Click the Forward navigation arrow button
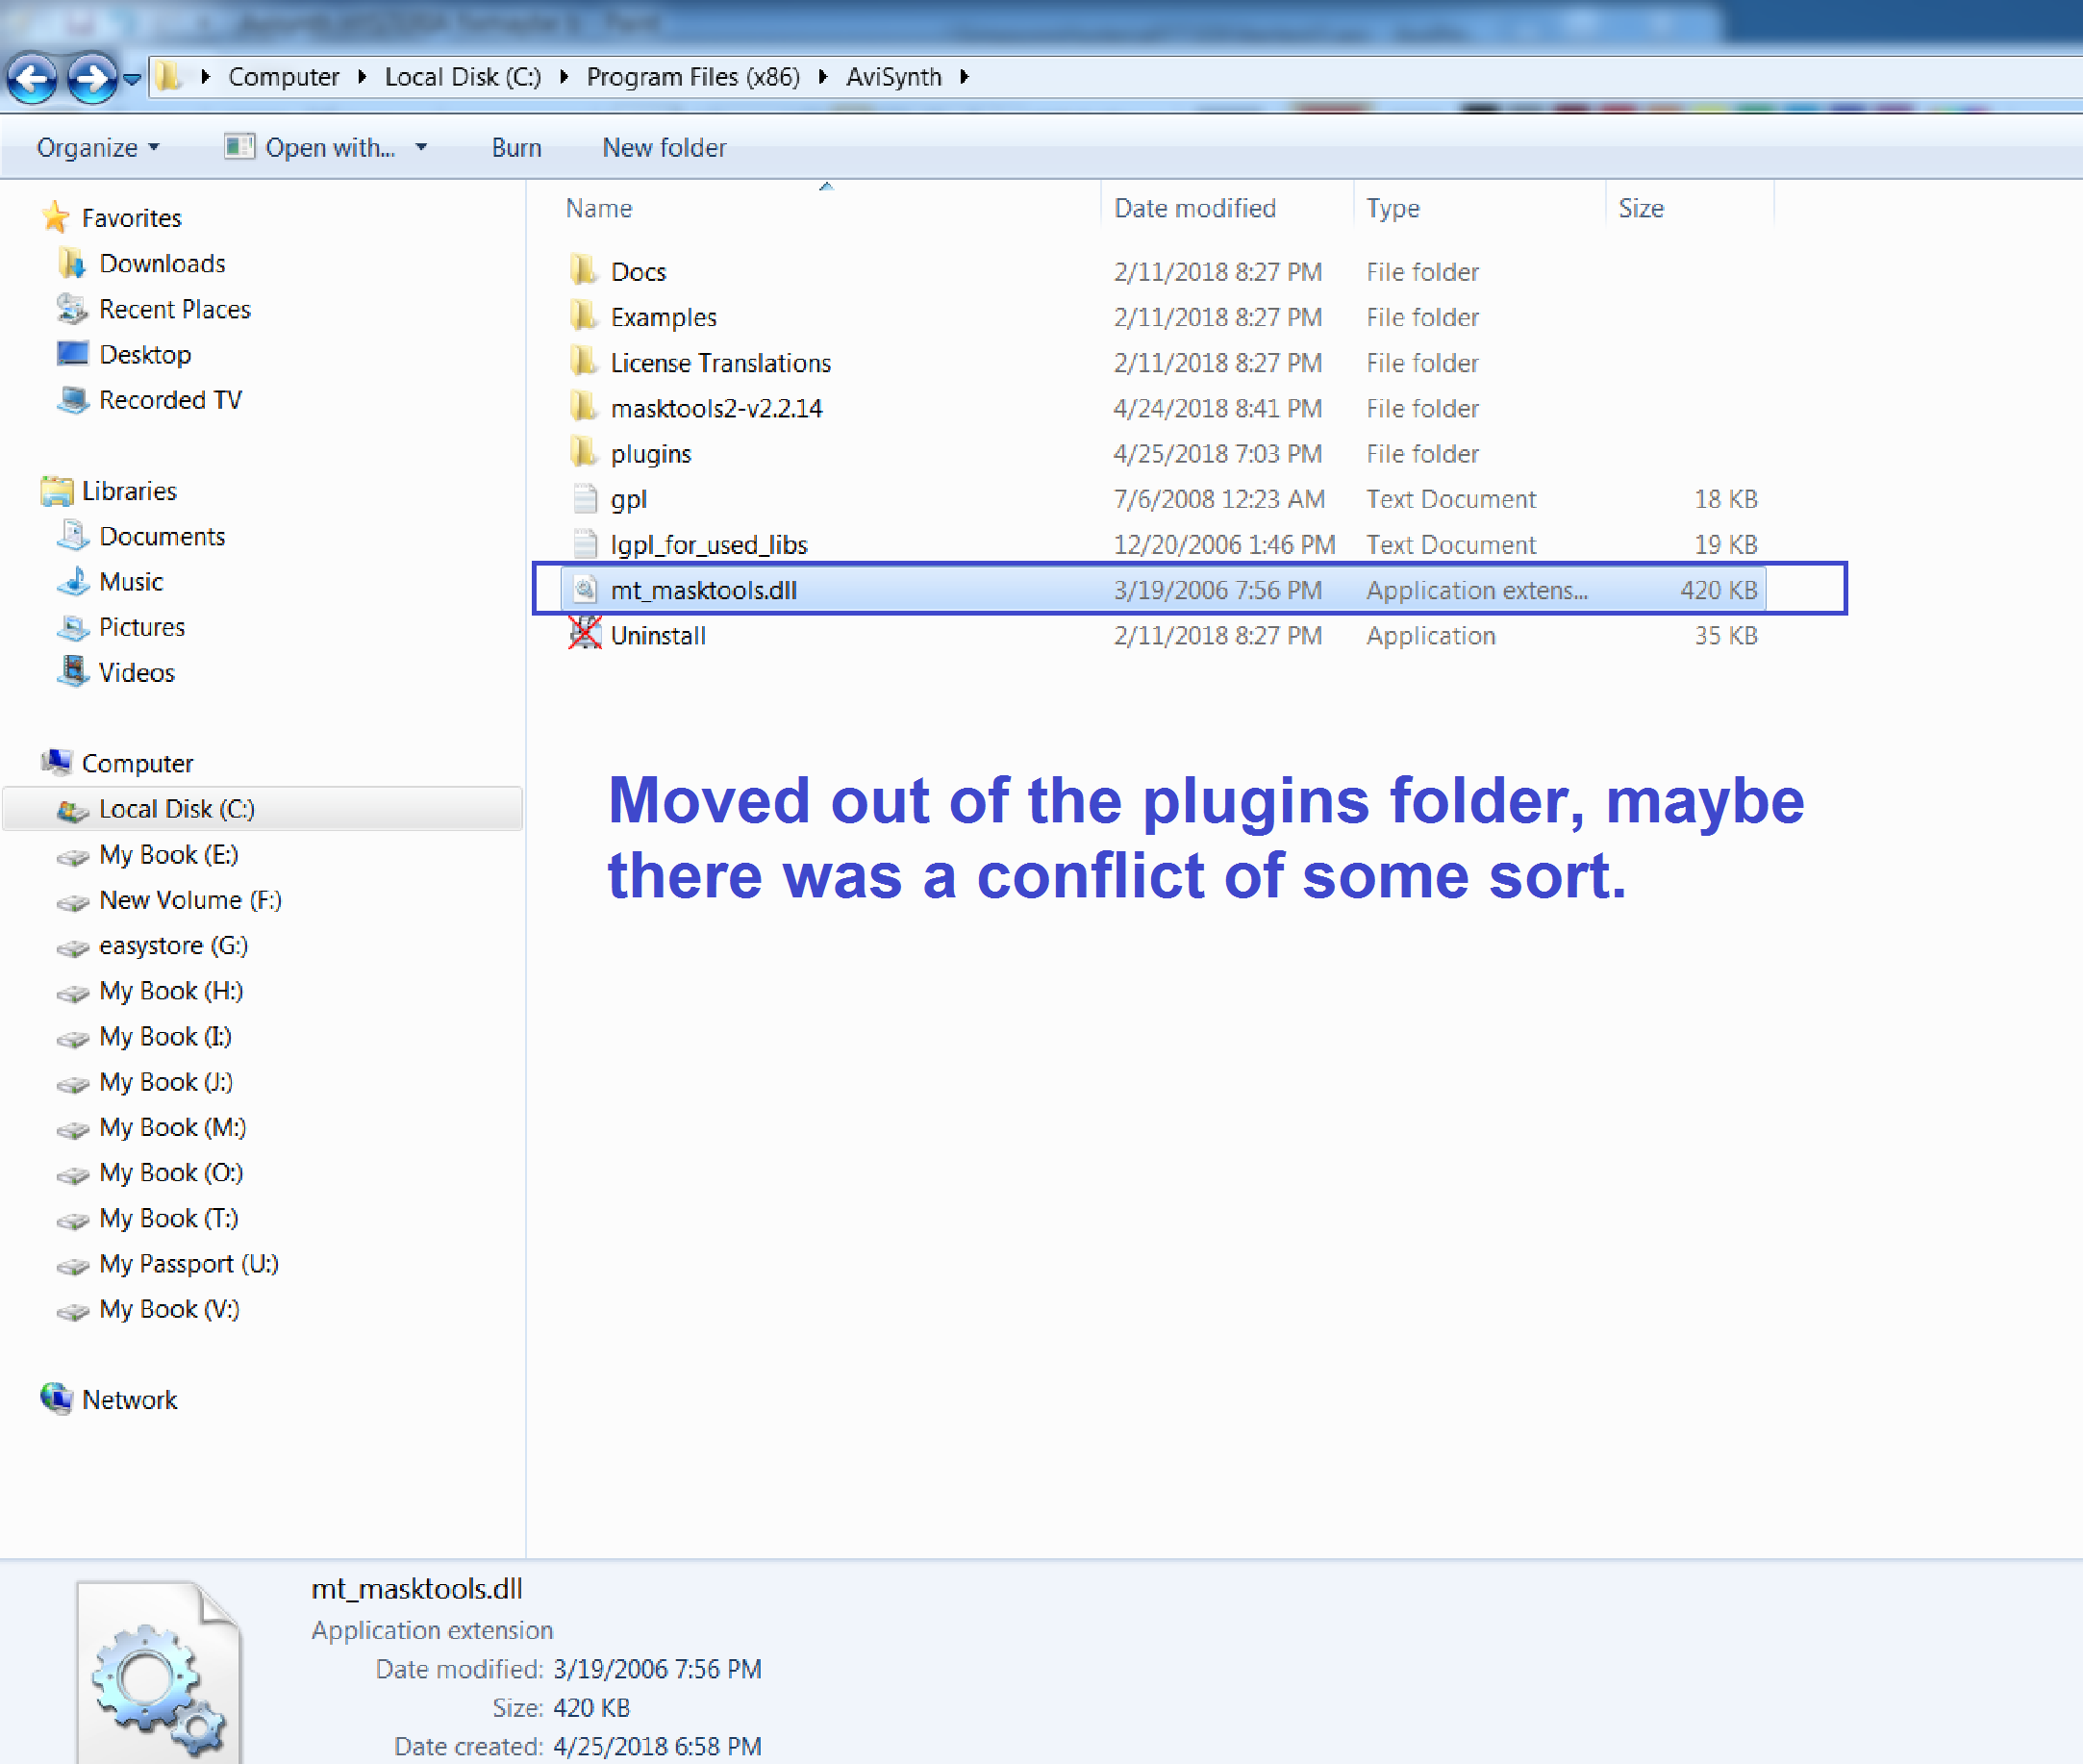The image size is (2083, 1764). [x=91, y=78]
